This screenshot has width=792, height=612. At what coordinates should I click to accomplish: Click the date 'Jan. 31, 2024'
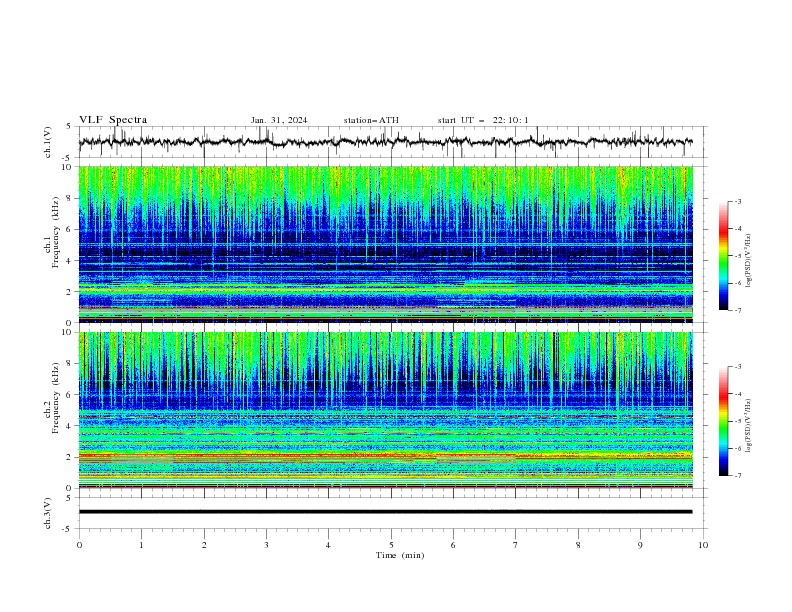click(x=279, y=120)
